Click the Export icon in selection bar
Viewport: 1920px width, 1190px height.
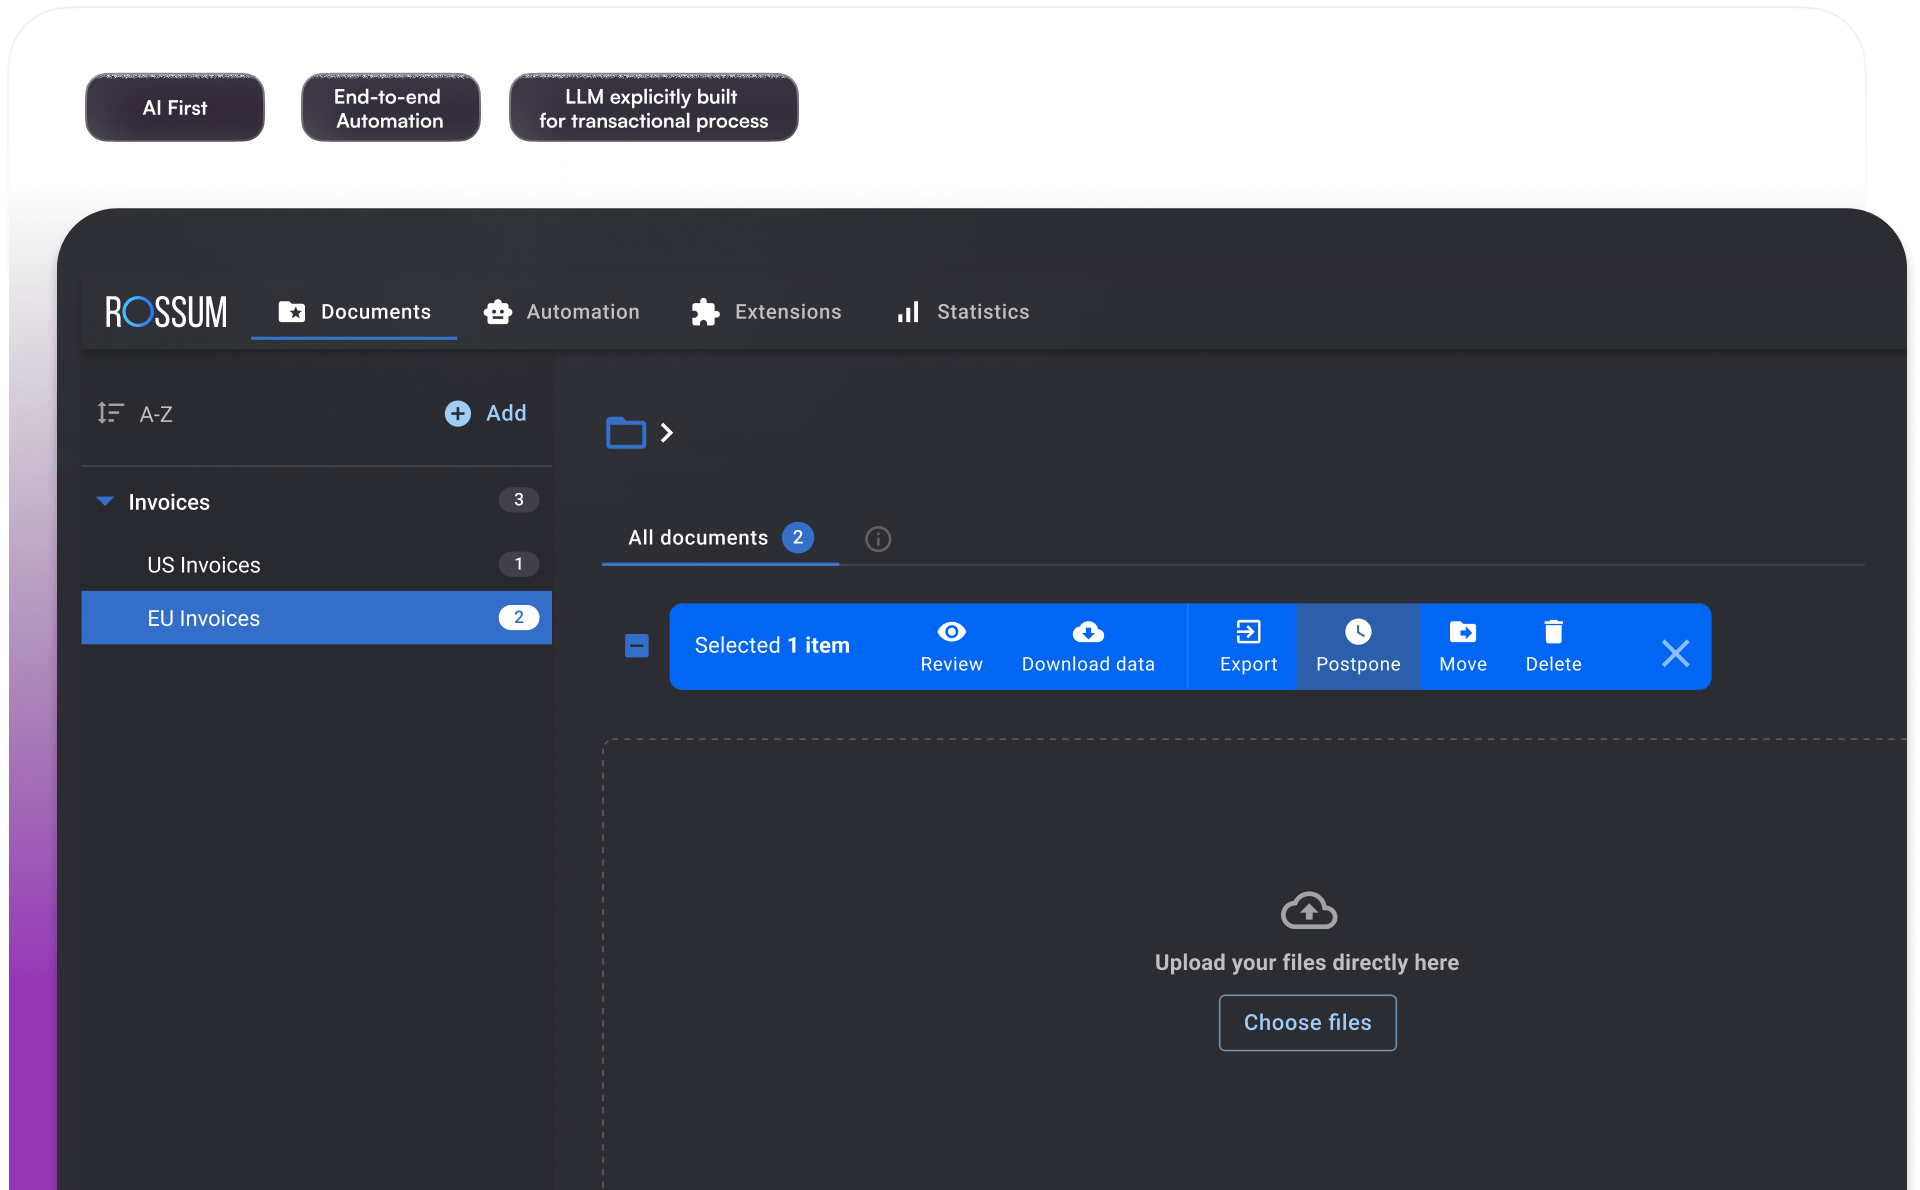click(1248, 632)
